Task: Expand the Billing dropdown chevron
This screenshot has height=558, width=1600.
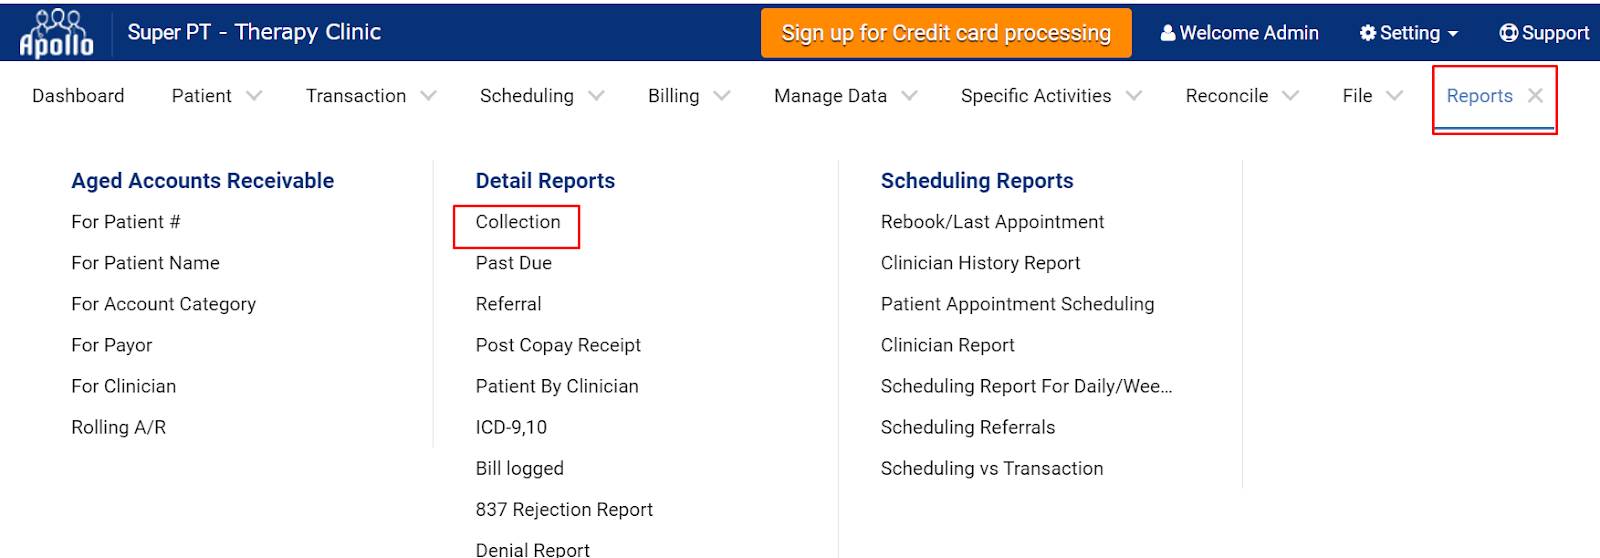Action: (722, 96)
